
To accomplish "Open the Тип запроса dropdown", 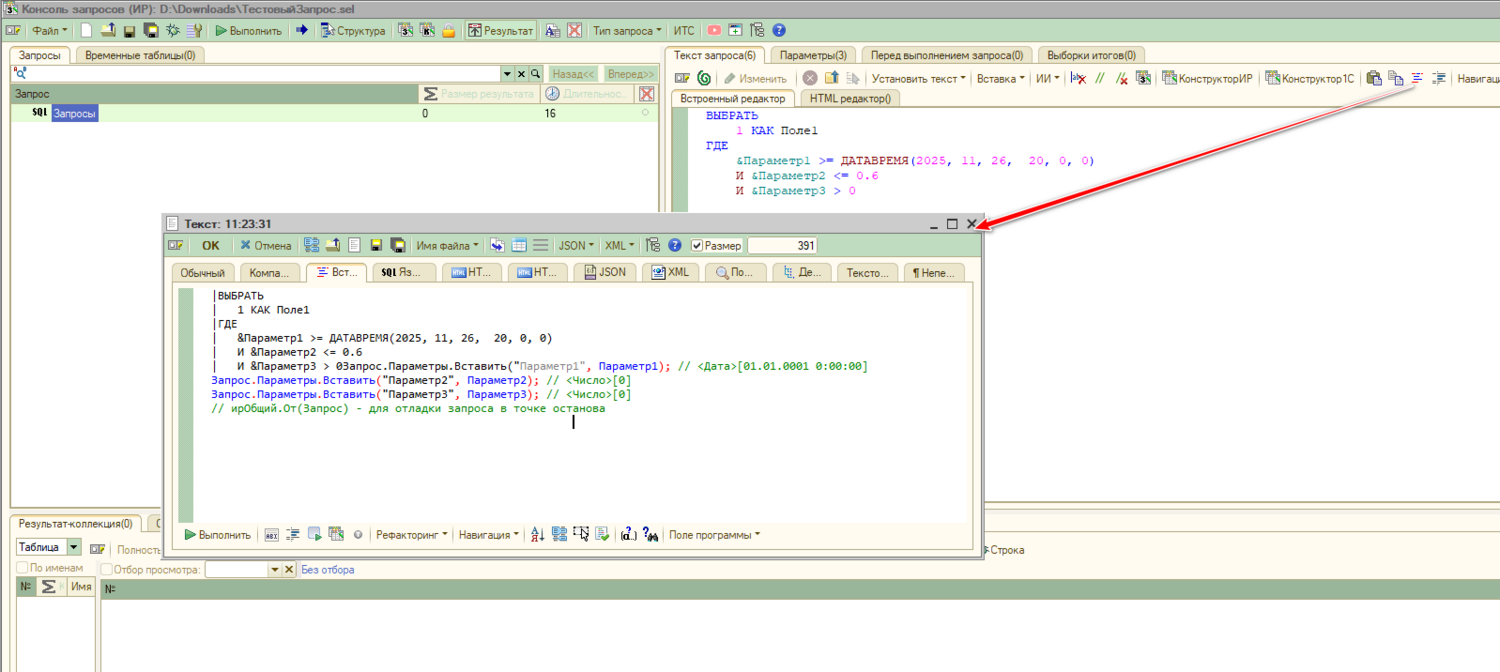I will pyautogui.click(x=627, y=31).
